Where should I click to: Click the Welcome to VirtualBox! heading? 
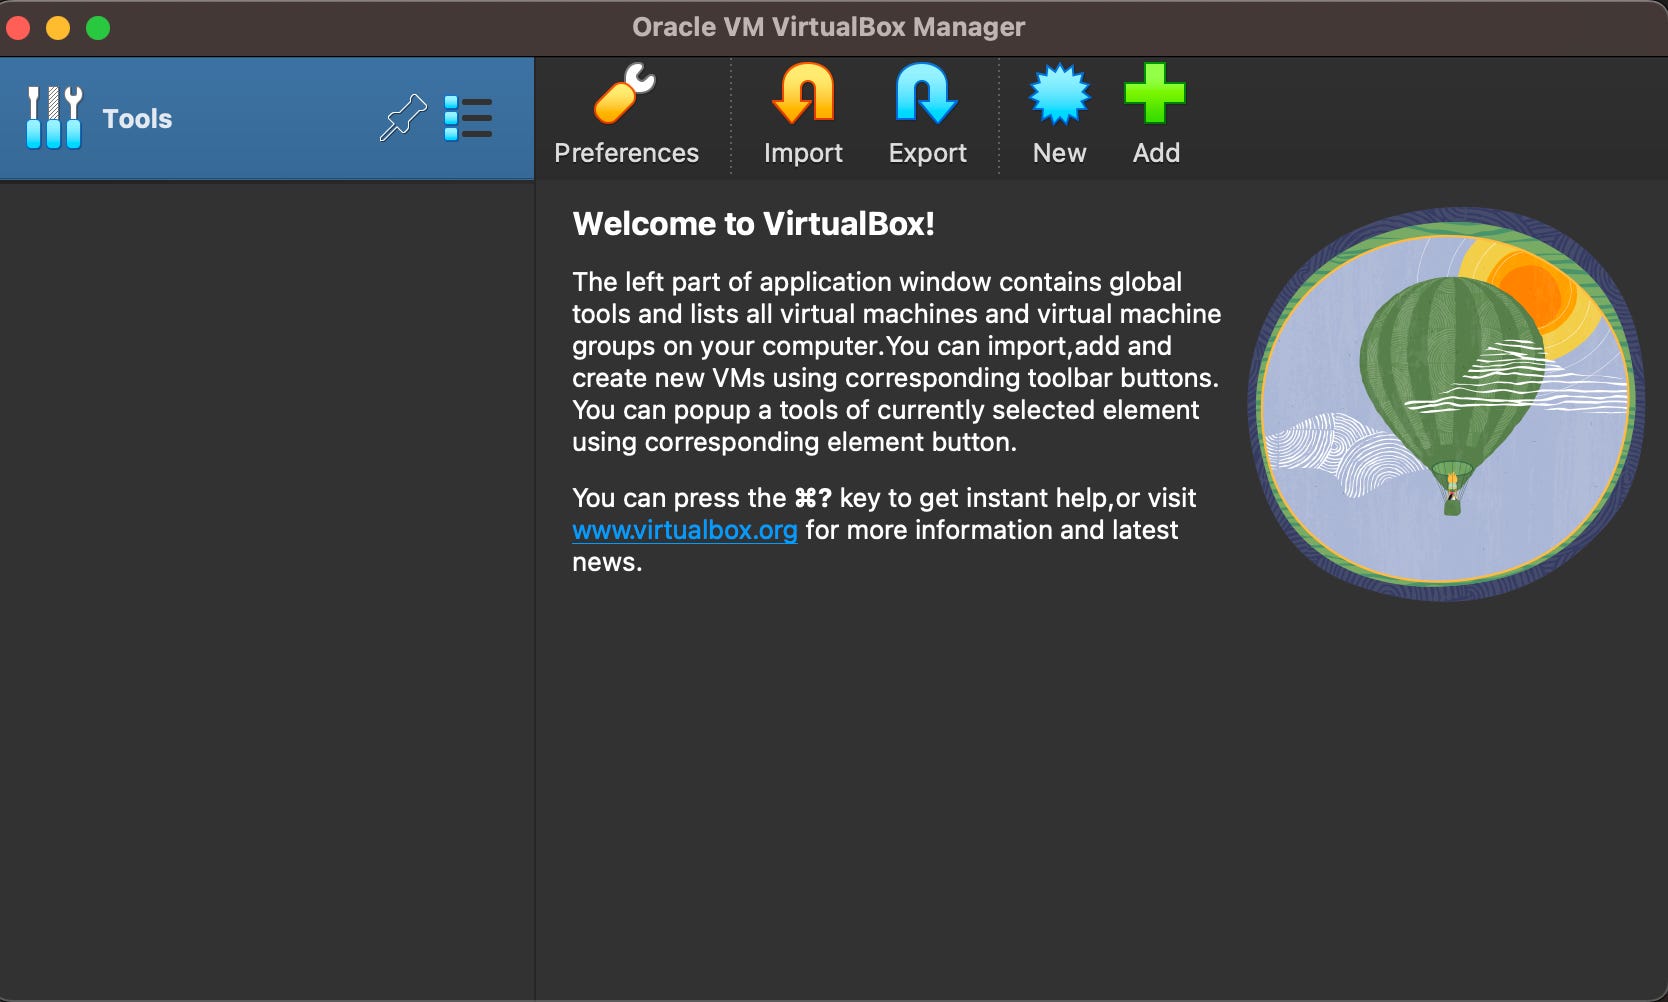point(753,224)
